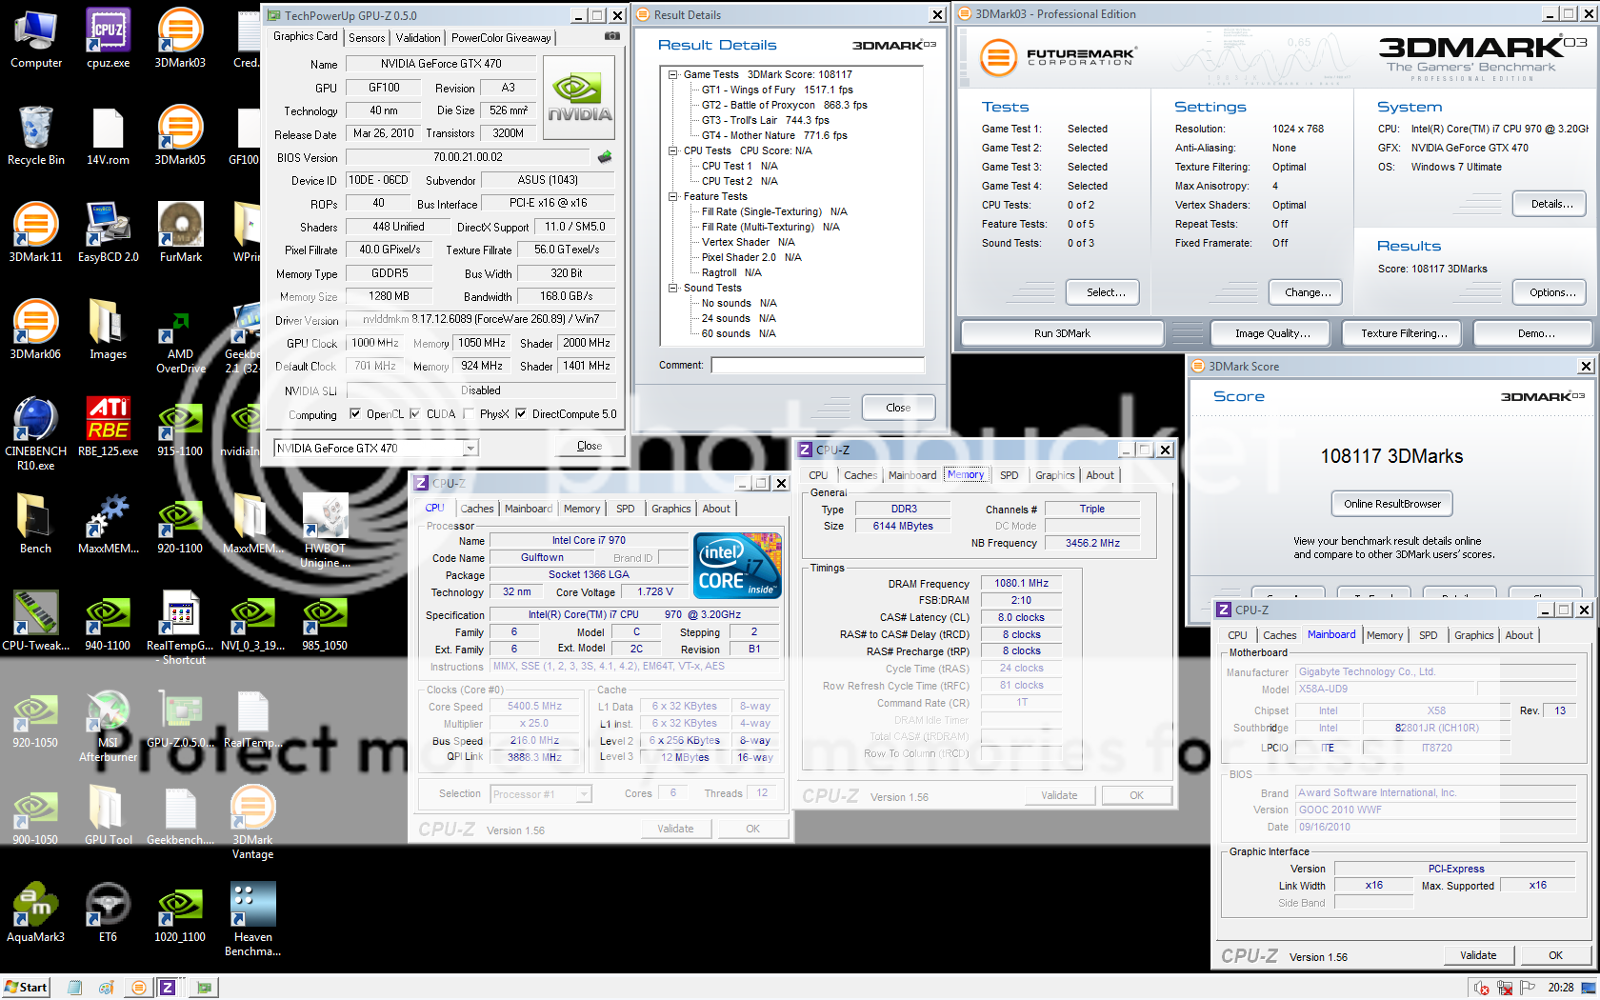Screen dimensions: 1600x1000
Task: Click OK in CPU-Z Mainboard window
Action: (x=1556, y=955)
